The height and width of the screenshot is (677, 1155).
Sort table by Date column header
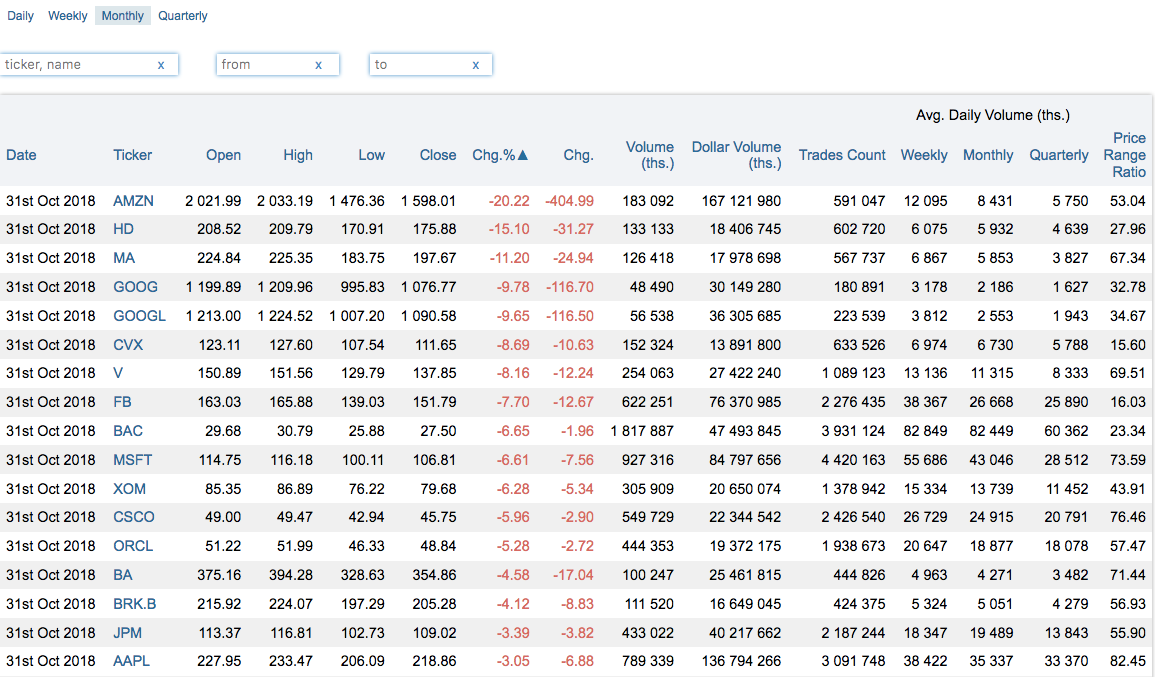tap(21, 155)
